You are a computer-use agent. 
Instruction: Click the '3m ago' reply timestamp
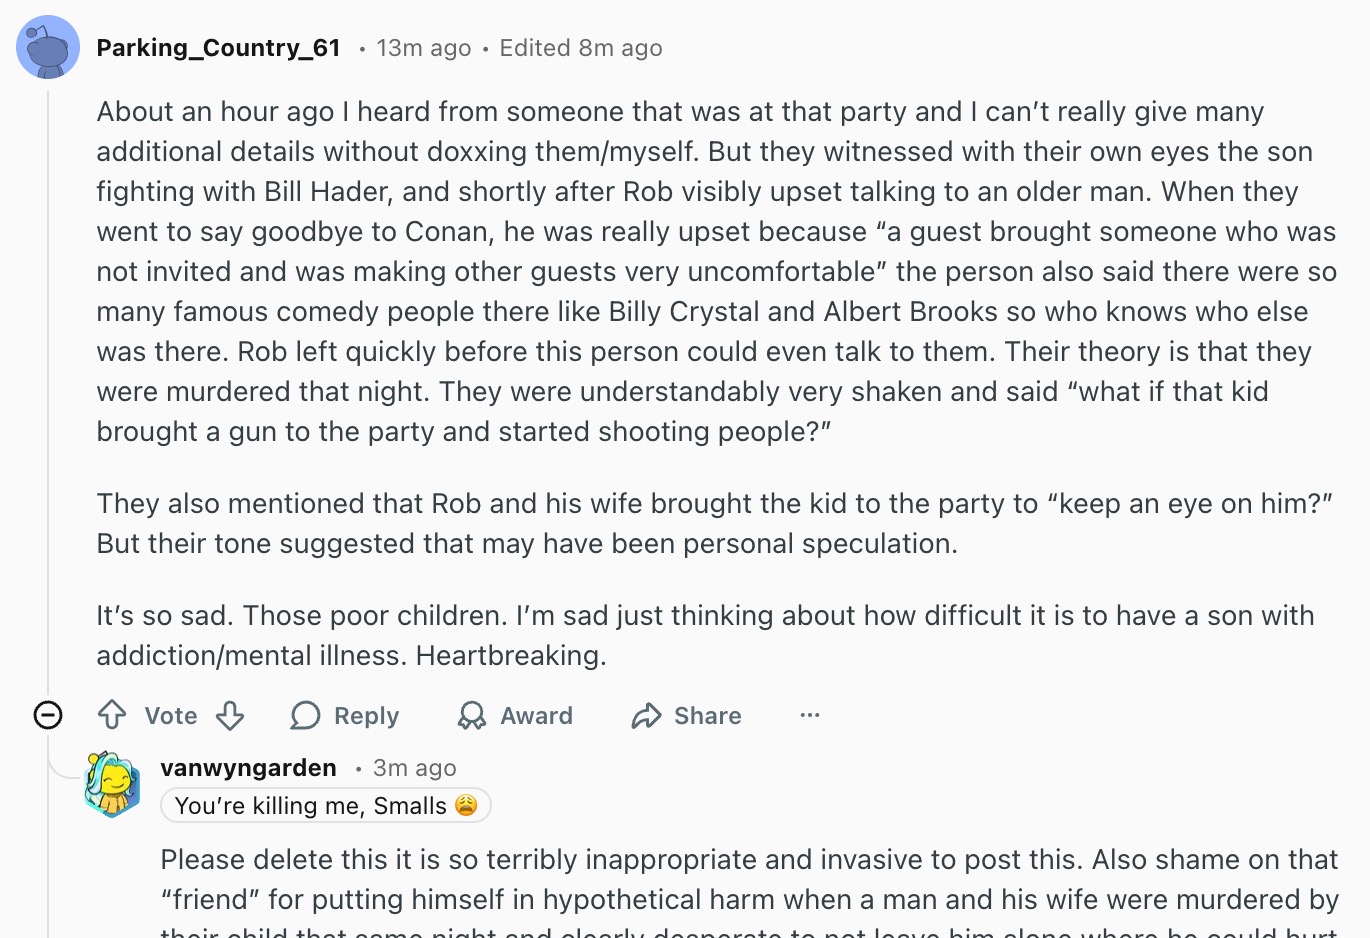[414, 768]
